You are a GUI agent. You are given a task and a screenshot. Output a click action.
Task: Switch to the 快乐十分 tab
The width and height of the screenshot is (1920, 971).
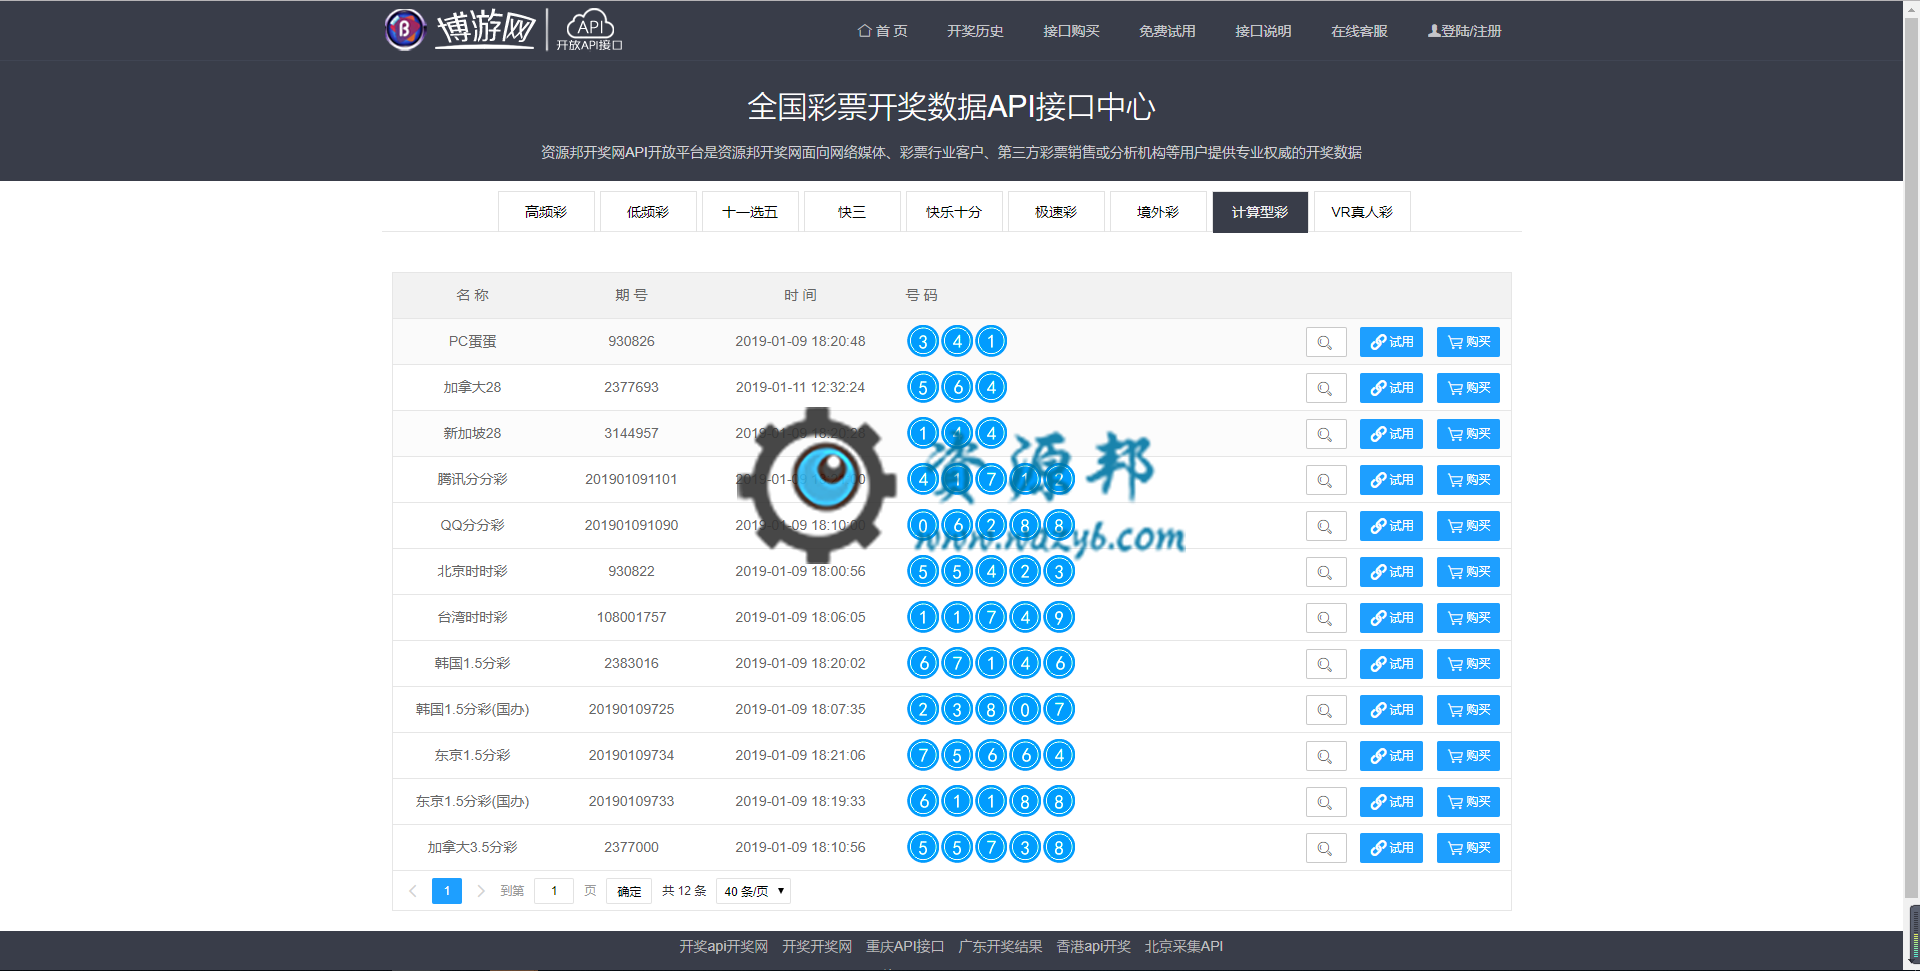954,212
